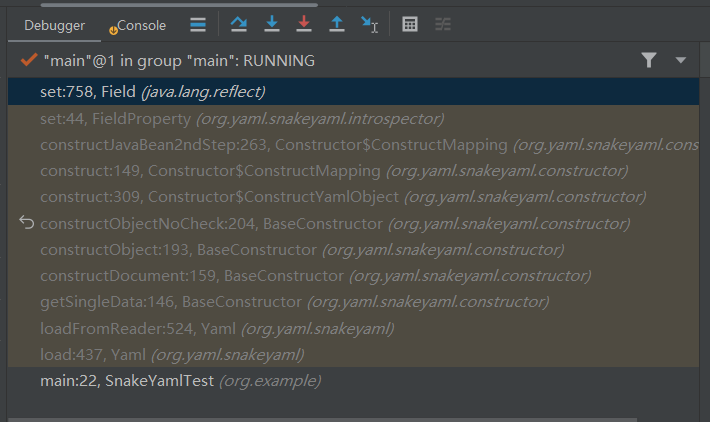Click the Step Out icon

[337, 24]
